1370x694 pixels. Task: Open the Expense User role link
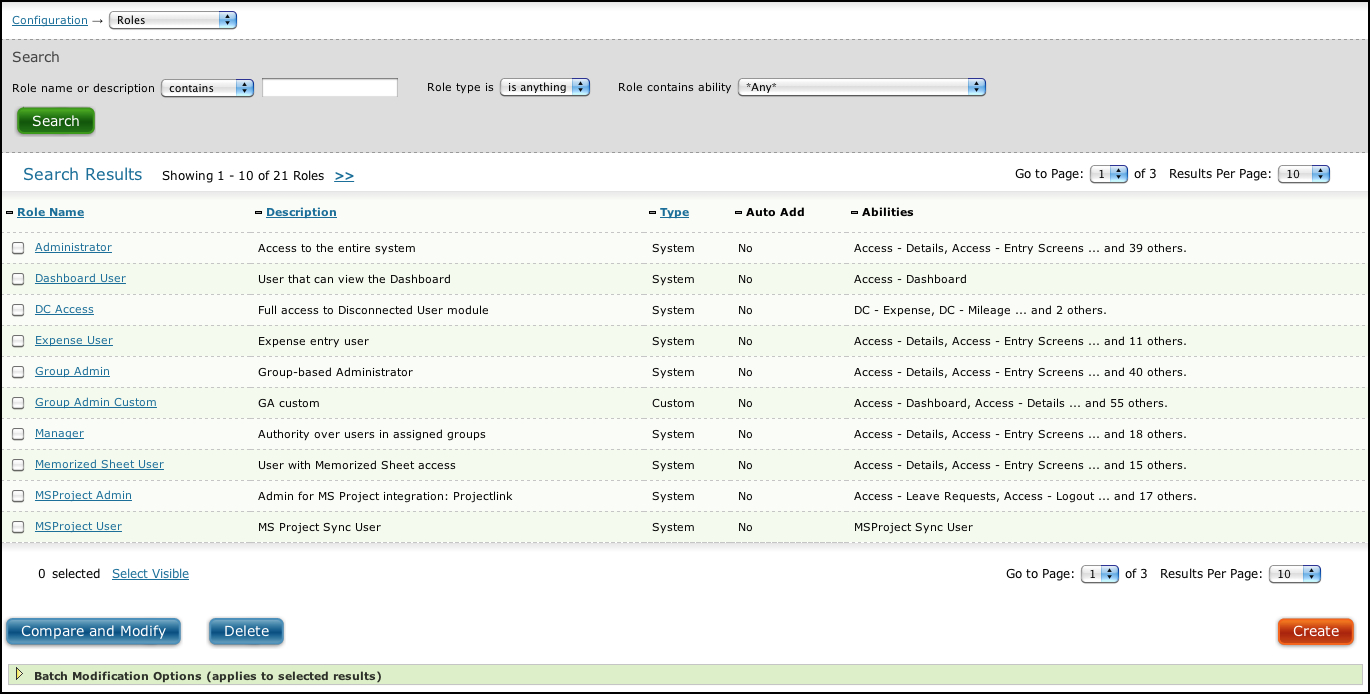[x=74, y=340]
